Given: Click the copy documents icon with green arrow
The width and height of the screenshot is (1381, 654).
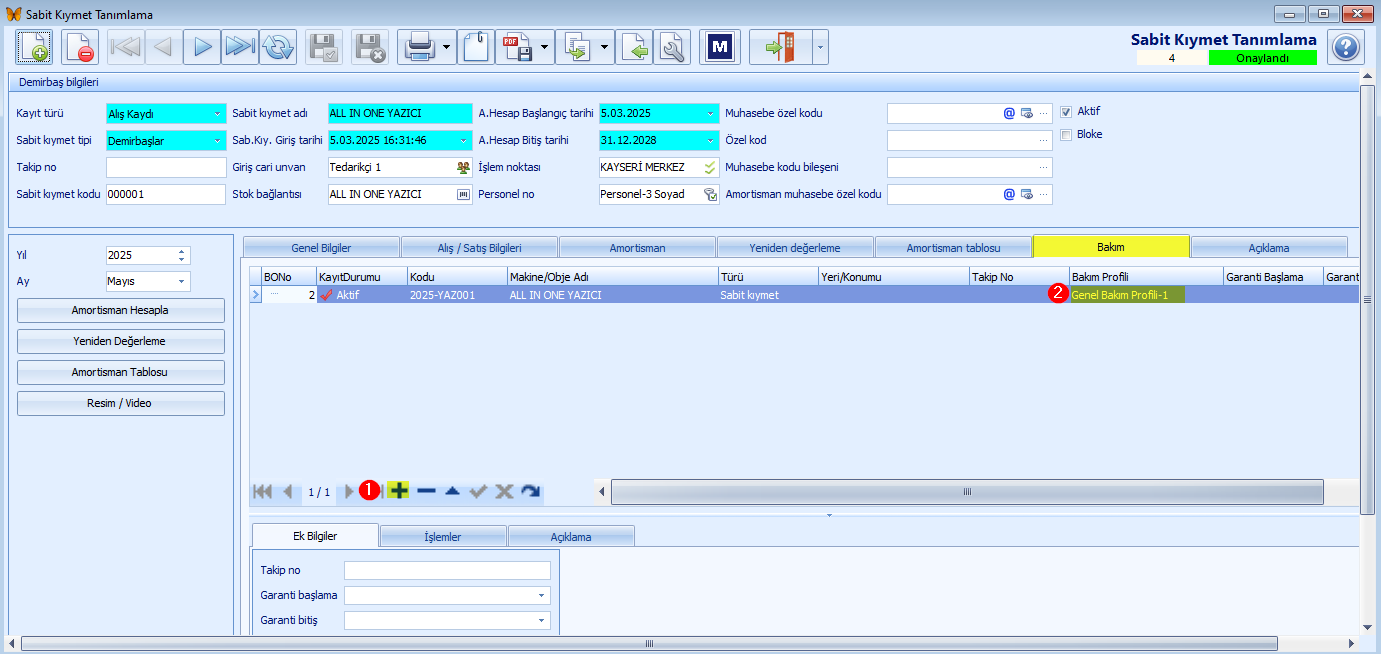Looking at the screenshot, I should [577, 47].
